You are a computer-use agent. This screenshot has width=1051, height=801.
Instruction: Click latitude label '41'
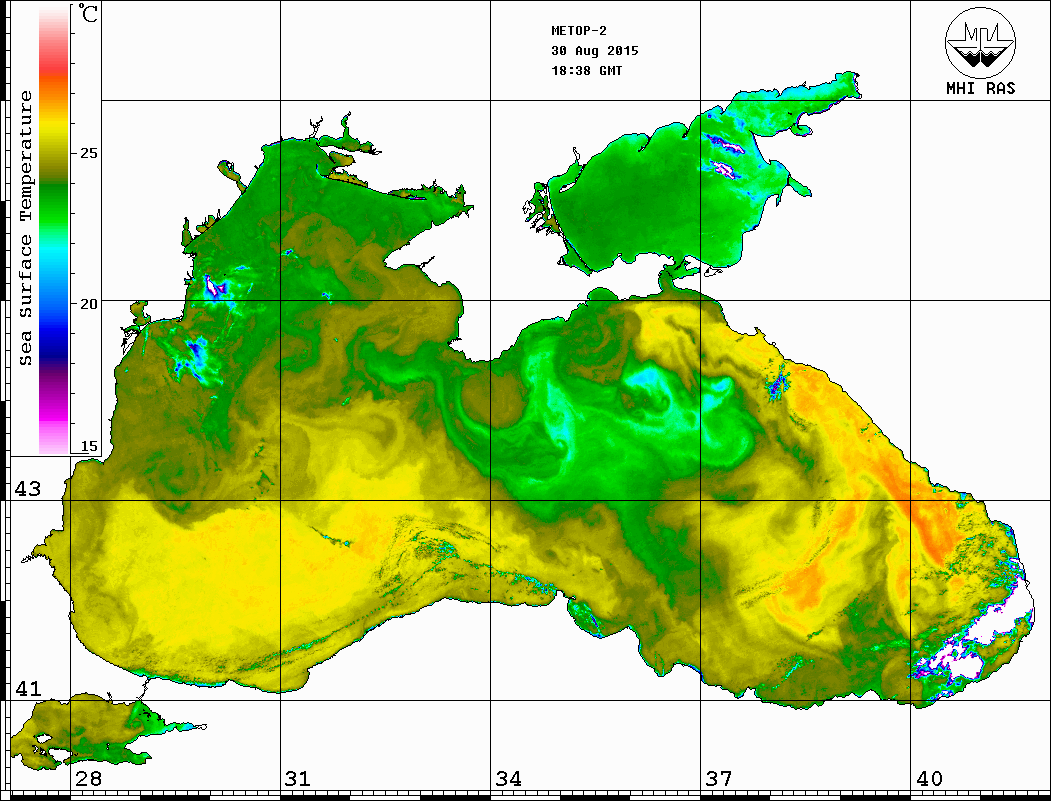click(x=28, y=688)
